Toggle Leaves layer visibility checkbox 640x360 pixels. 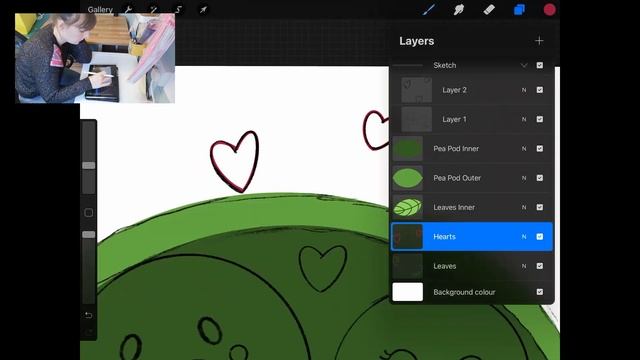point(540,266)
